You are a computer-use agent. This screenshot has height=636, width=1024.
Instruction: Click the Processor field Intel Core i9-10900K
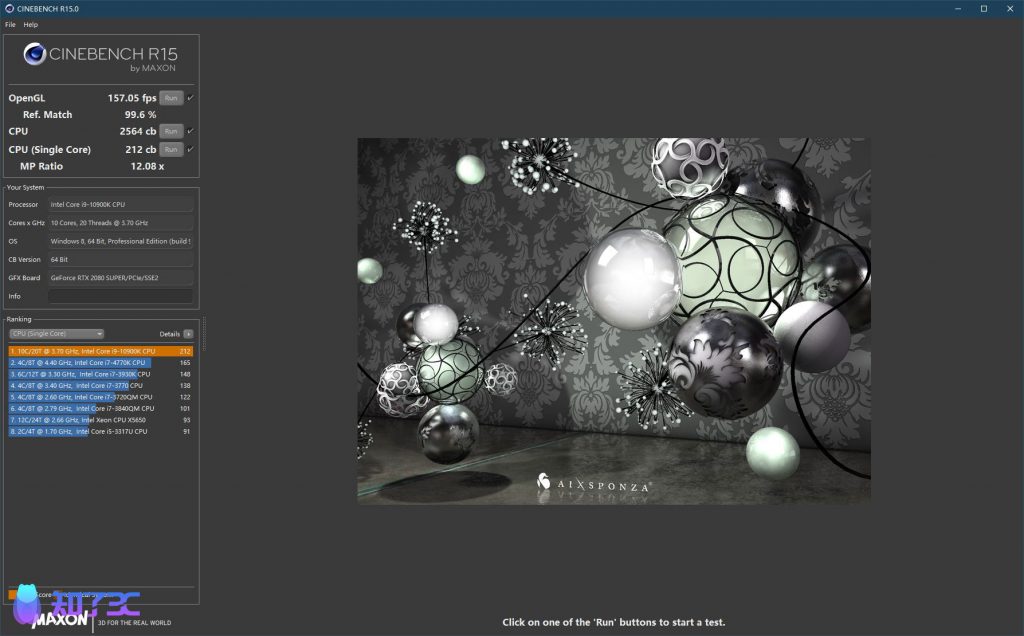coord(121,204)
